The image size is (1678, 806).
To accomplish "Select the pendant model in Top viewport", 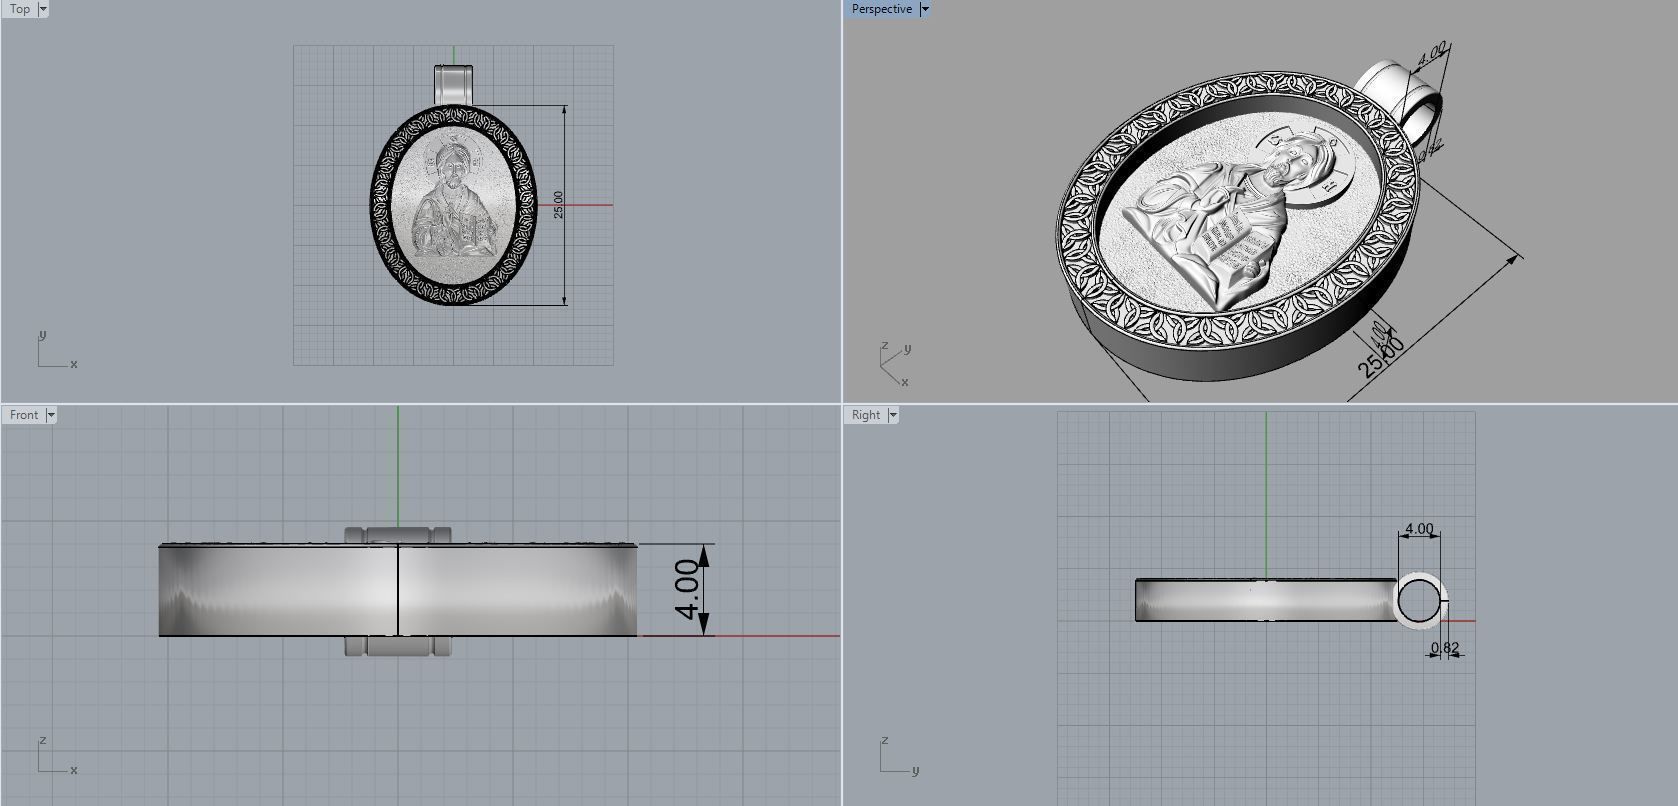I will coord(453,205).
